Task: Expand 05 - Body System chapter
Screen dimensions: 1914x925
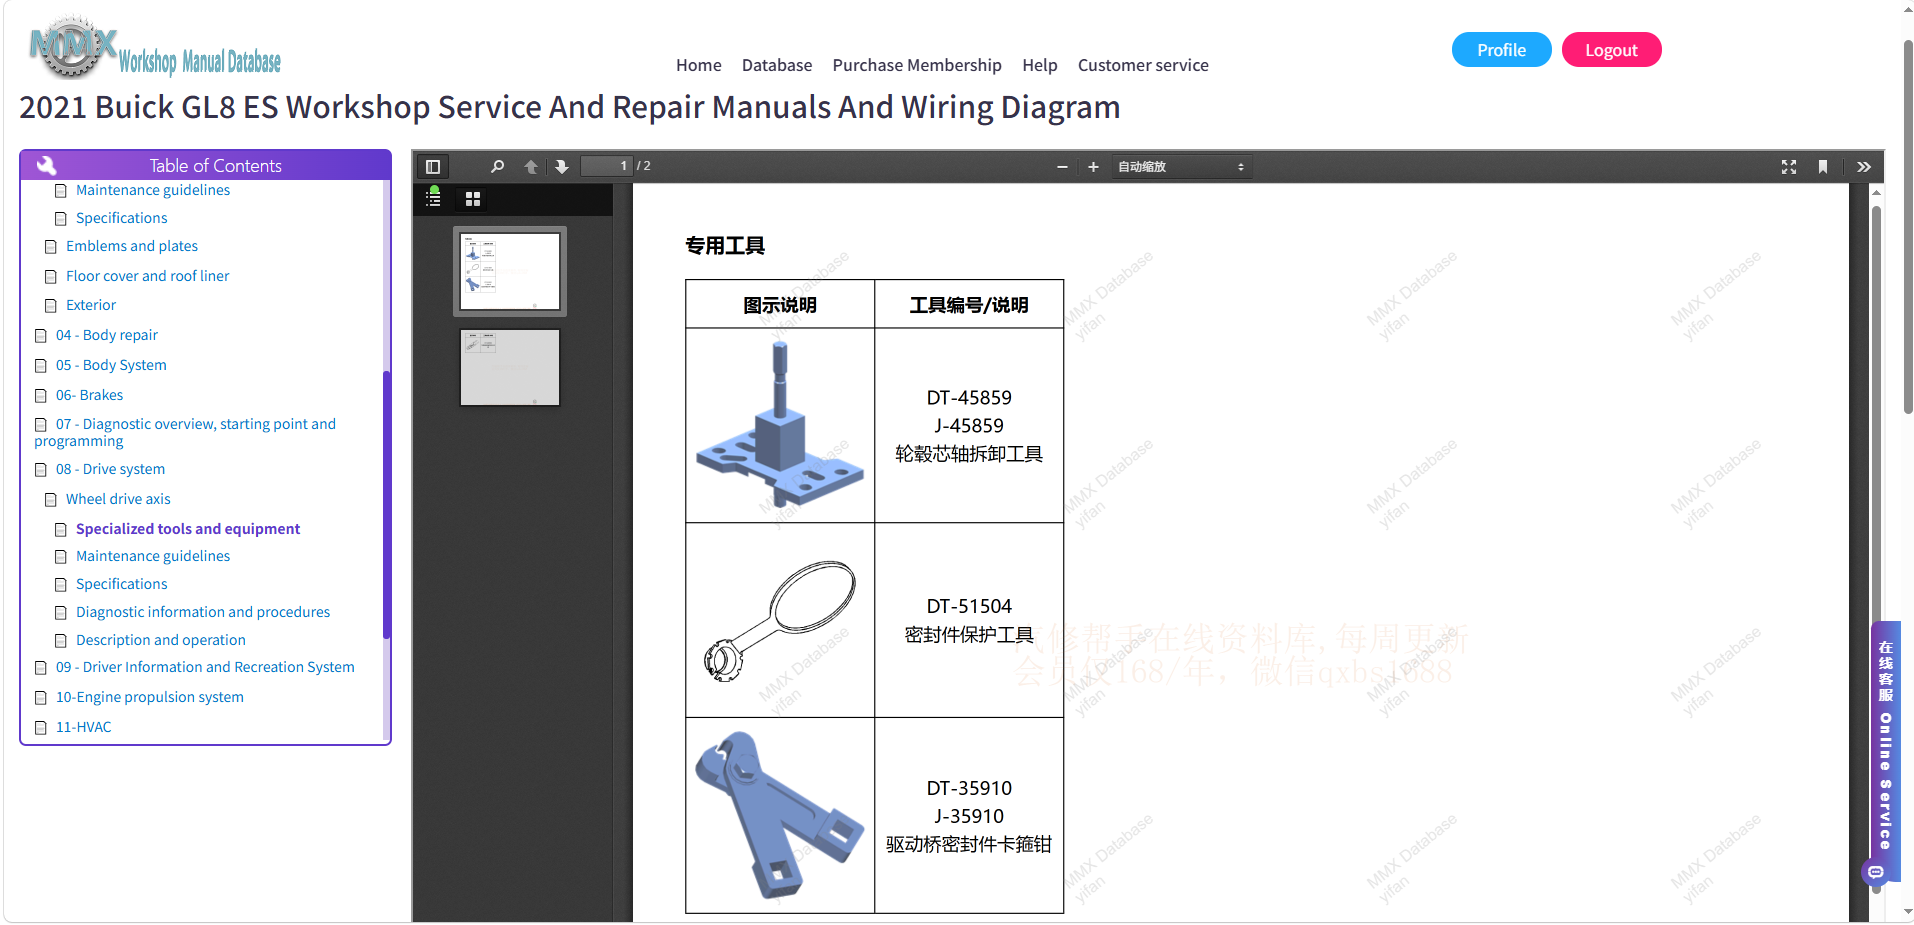Action: pyautogui.click(x=111, y=365)
